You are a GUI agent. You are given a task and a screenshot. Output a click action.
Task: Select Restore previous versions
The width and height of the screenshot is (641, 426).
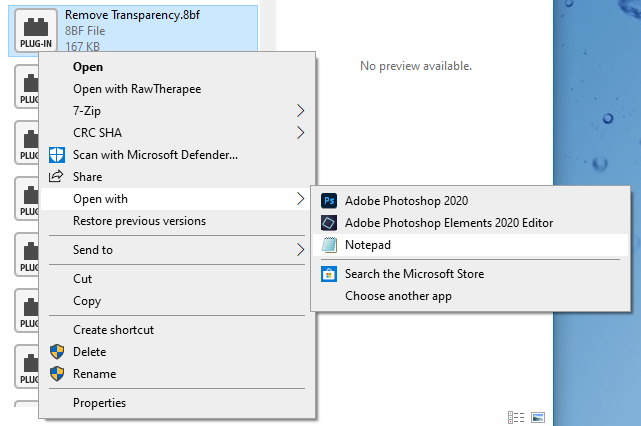pos(177,221)
